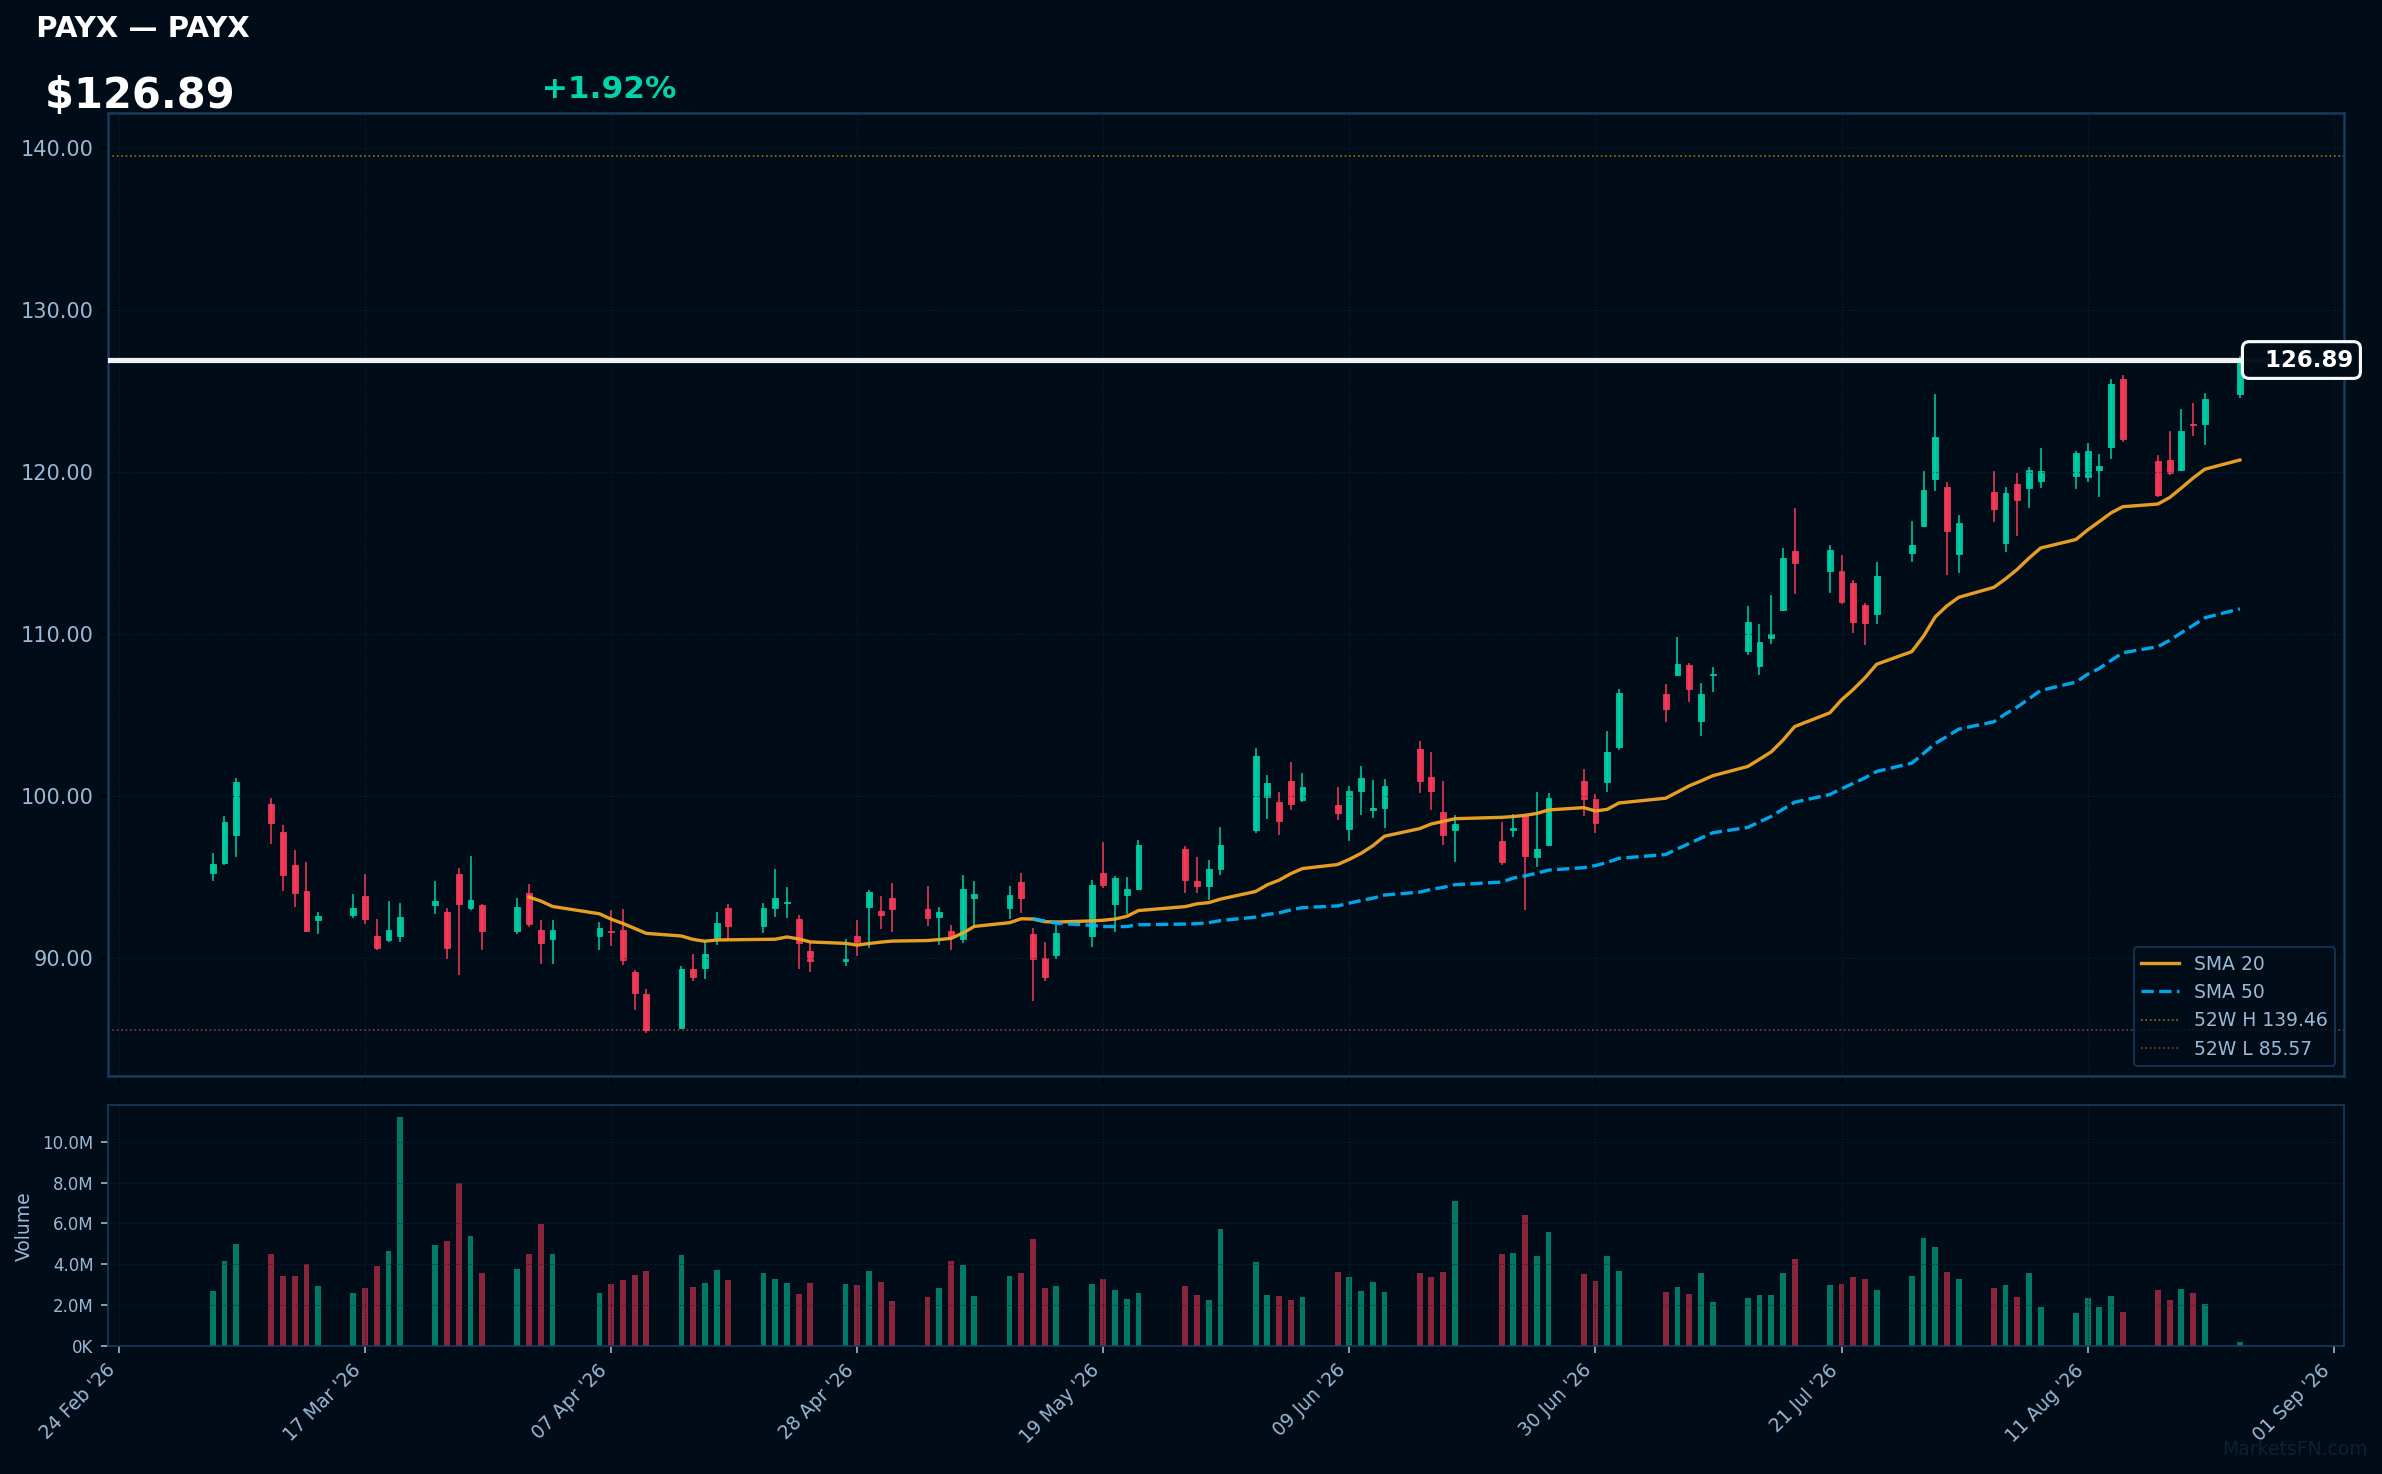Viewport: 2382px width, 1474px height.
Task: Click the 07 Apr '26 date label
Action: coord(569,1401)
